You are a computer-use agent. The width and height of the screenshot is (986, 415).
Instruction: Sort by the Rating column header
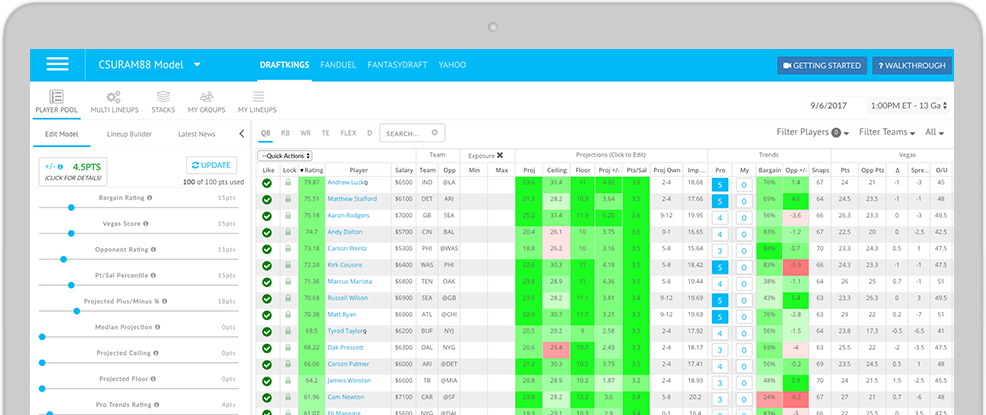click(x=311, y=170)
